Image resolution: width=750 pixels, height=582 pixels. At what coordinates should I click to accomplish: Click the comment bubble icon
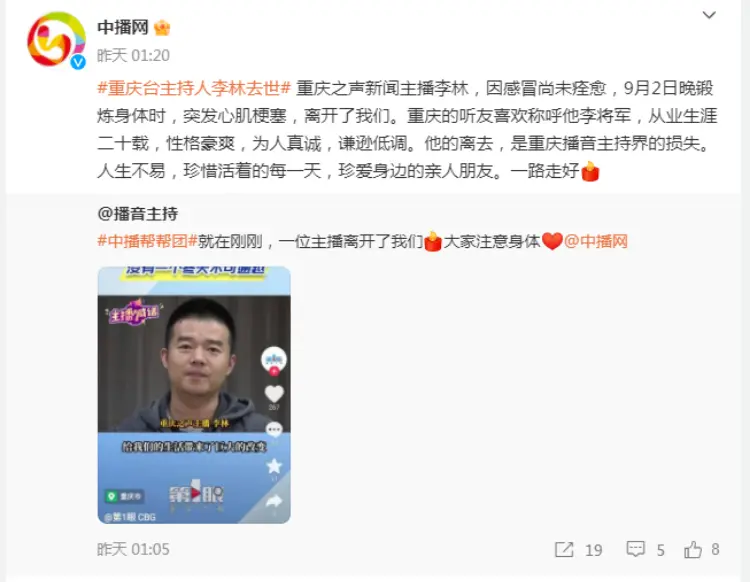tap(636, 549)
